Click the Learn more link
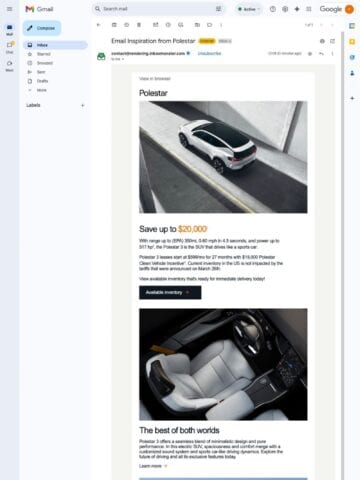Viewport: 360px width, 480px height. coord(153,466)
